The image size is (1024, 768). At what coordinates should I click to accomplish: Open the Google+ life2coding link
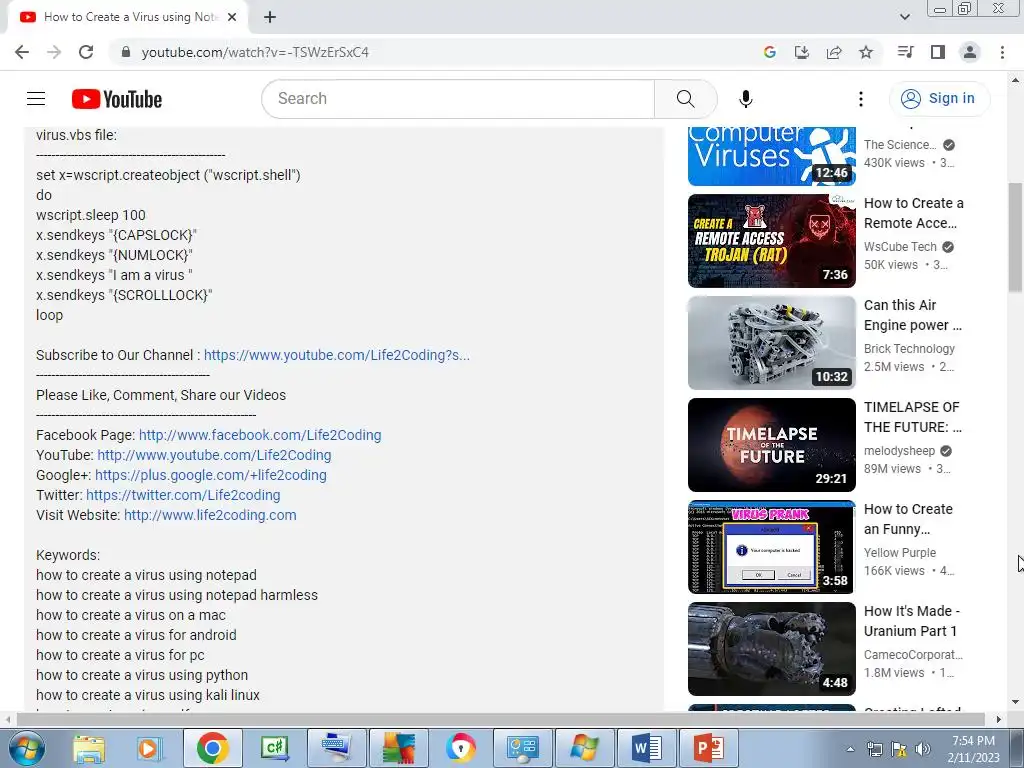211,475
